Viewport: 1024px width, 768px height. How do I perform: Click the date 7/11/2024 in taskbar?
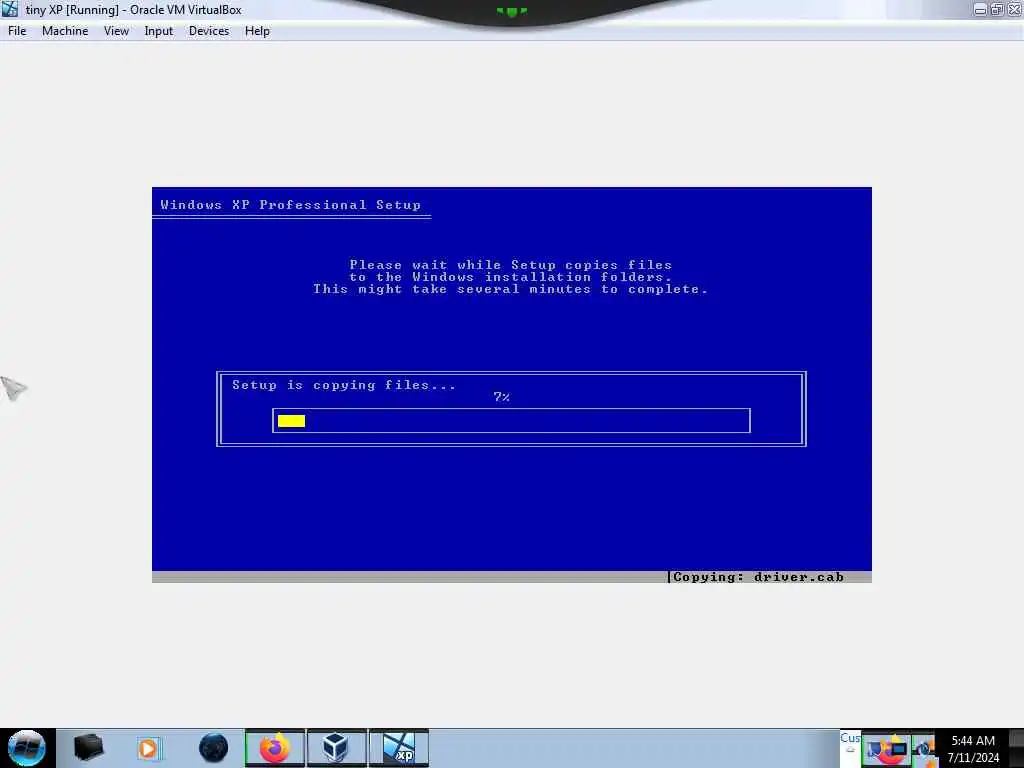coord(973,758)
